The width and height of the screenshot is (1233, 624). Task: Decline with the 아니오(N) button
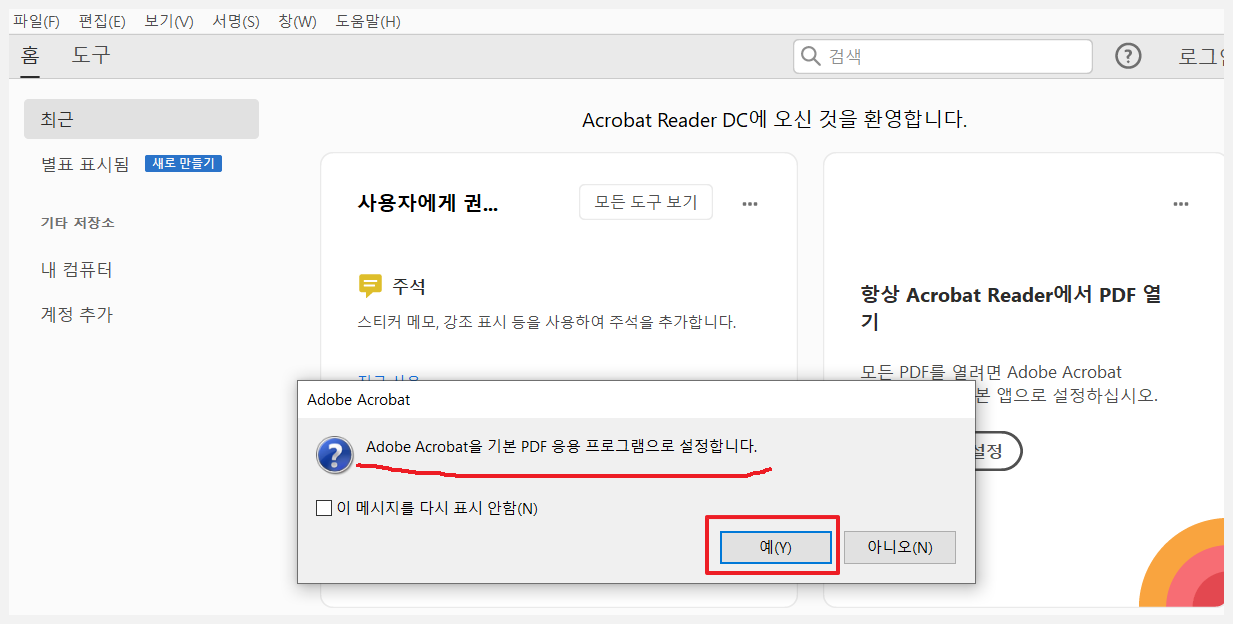click(900, 547)
